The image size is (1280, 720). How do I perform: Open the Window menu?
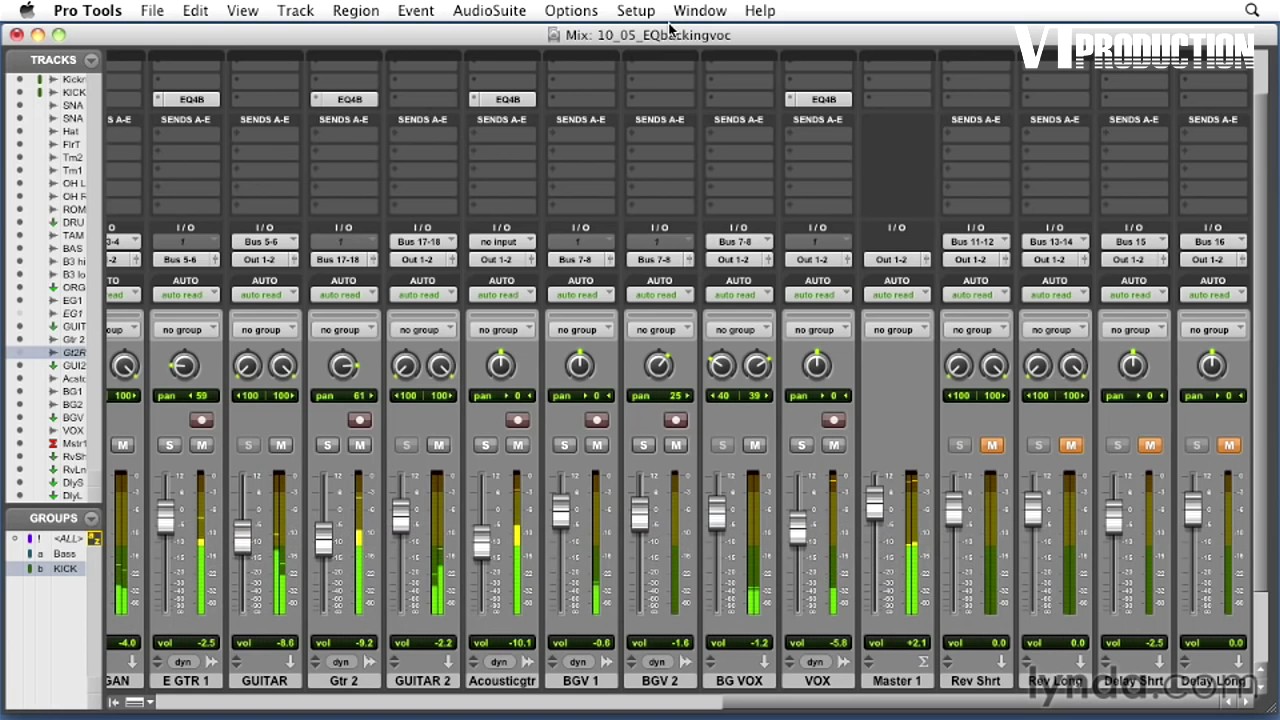pyautogui.click(x=699, y=10)
